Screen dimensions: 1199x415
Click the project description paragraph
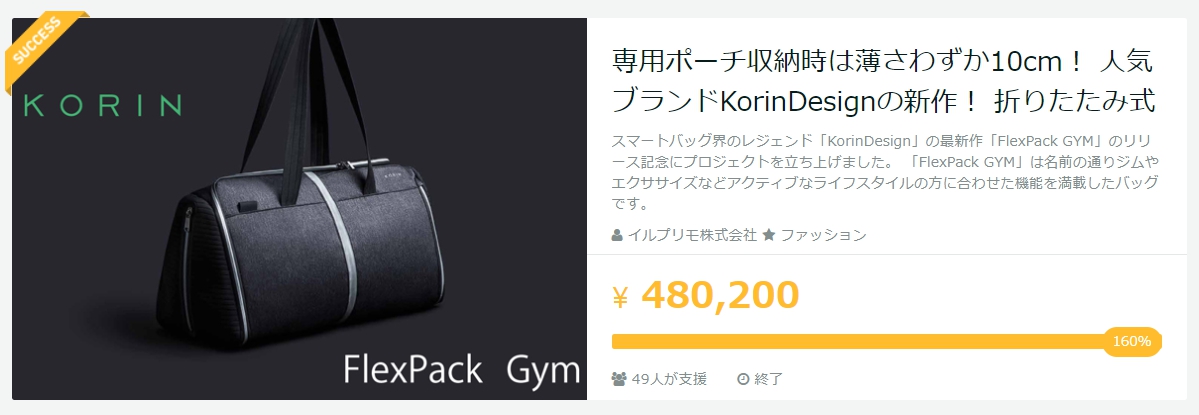click(885, 173)
